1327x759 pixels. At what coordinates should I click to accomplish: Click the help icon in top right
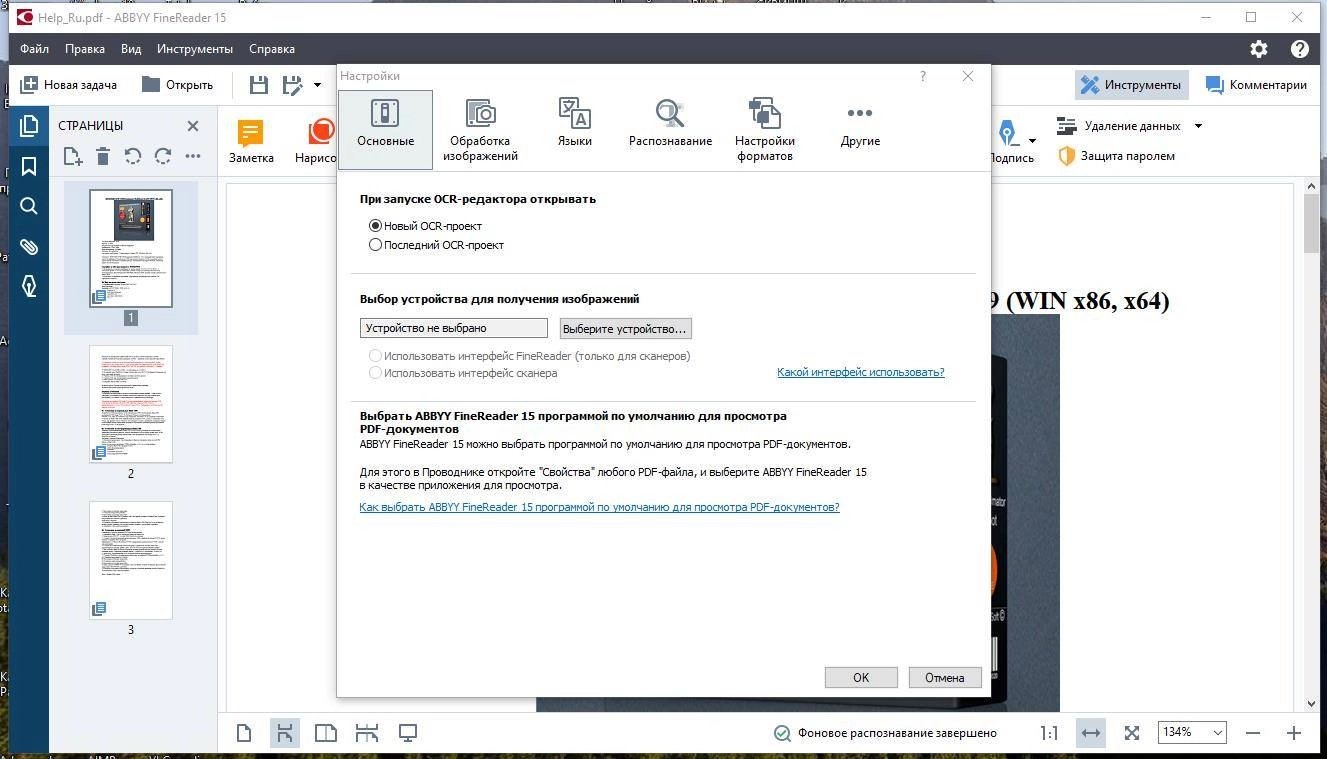click(x=1300, y=48)
